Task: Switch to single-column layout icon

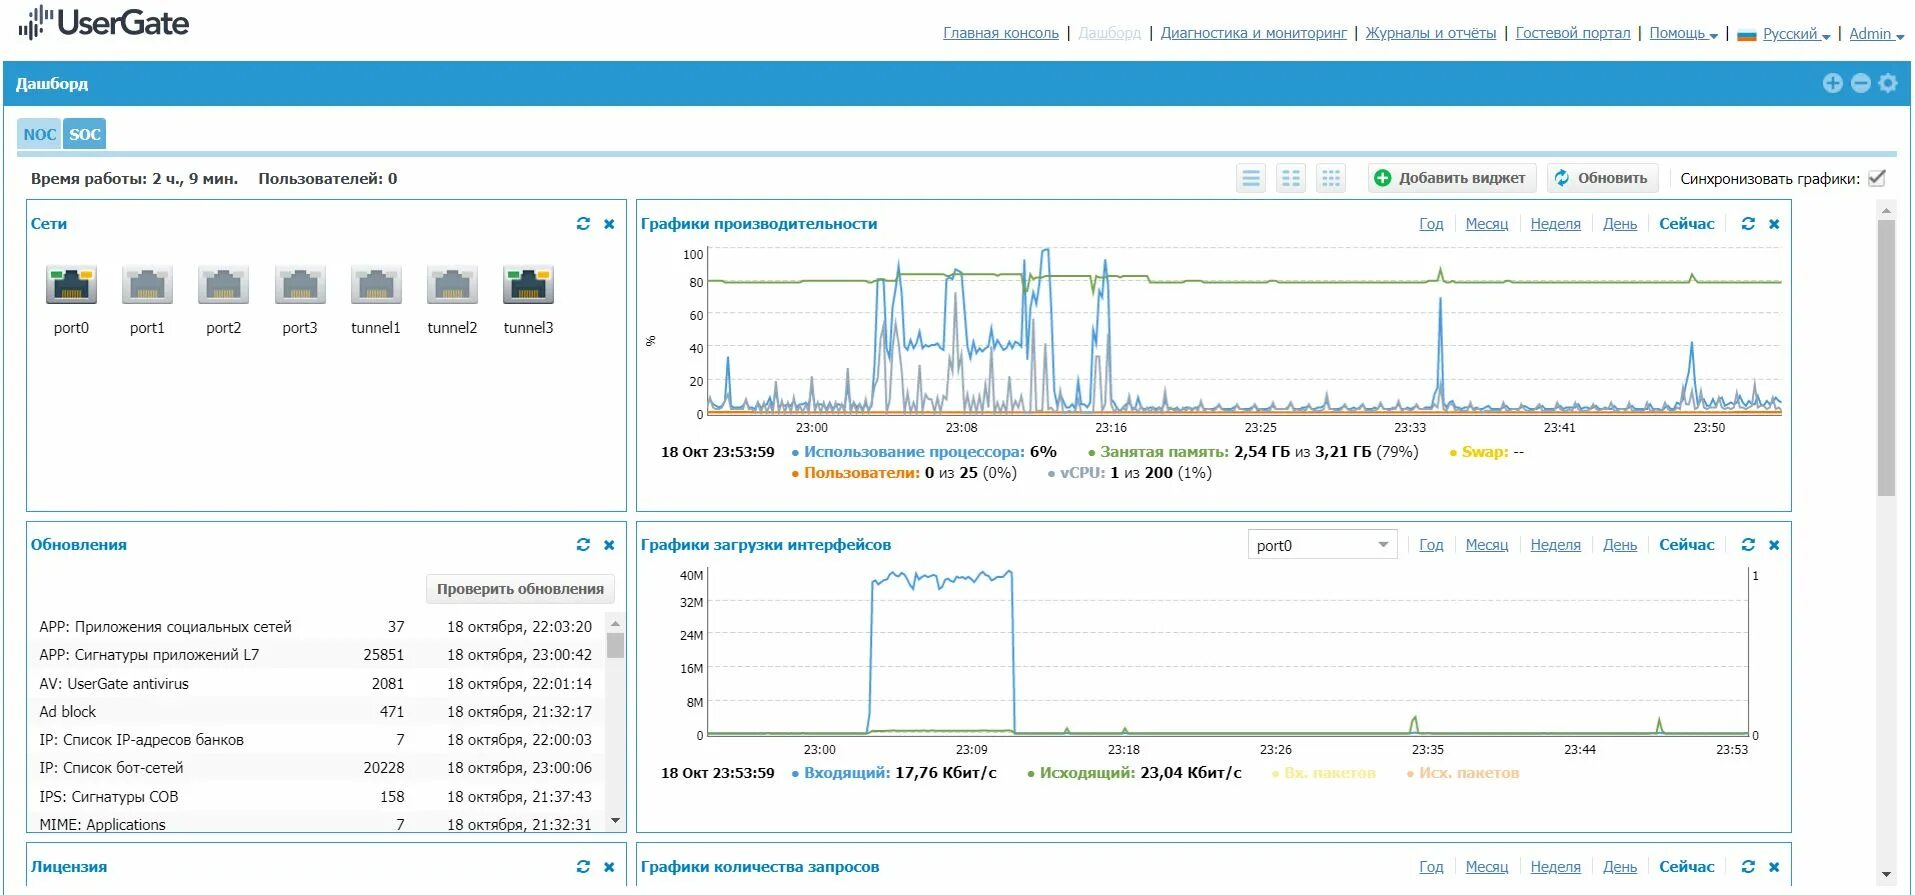Action: (1251, 178)
